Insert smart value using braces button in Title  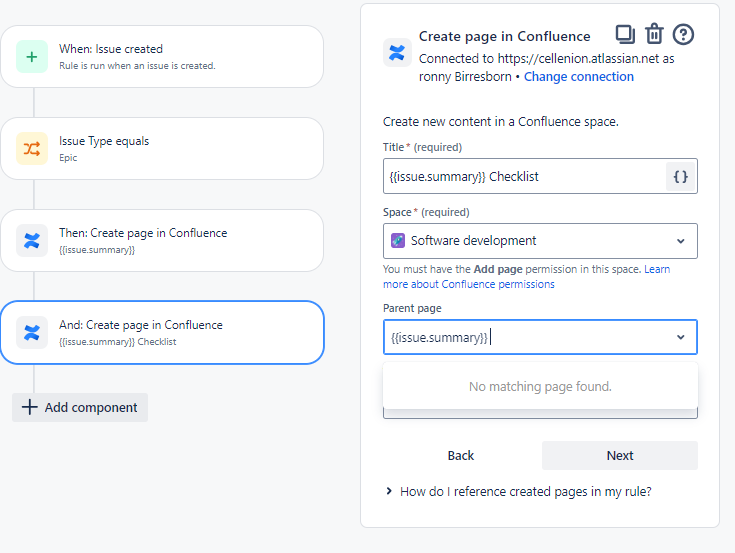681,177
